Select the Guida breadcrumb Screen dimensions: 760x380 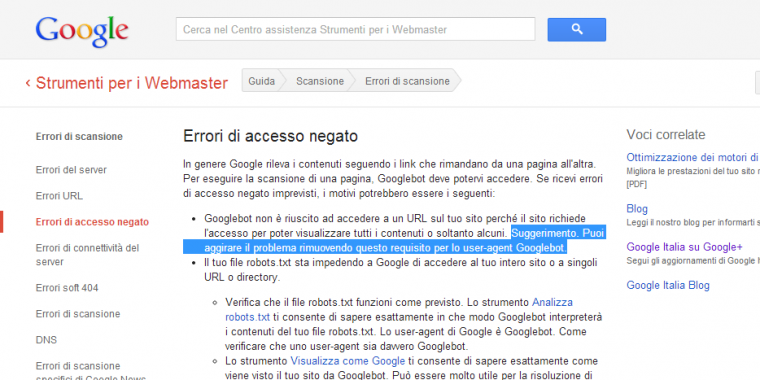point(262,81)
